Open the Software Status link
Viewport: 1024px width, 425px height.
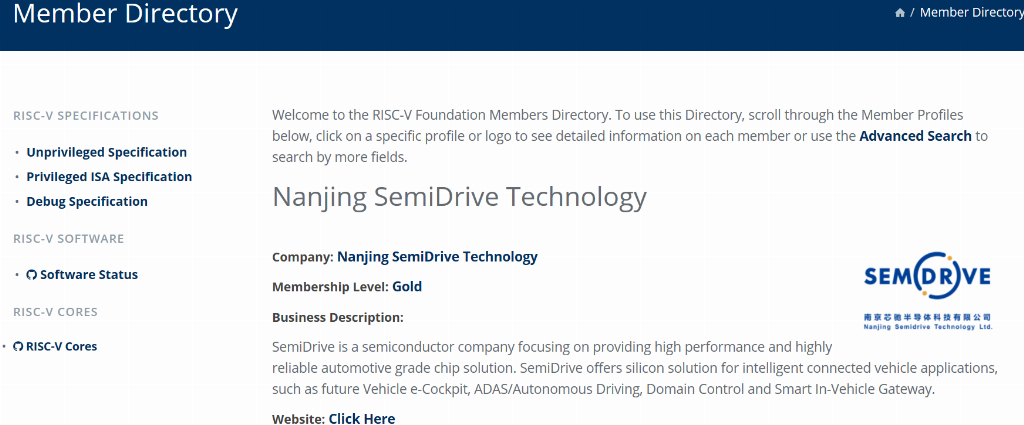click(x=89, y=275)
